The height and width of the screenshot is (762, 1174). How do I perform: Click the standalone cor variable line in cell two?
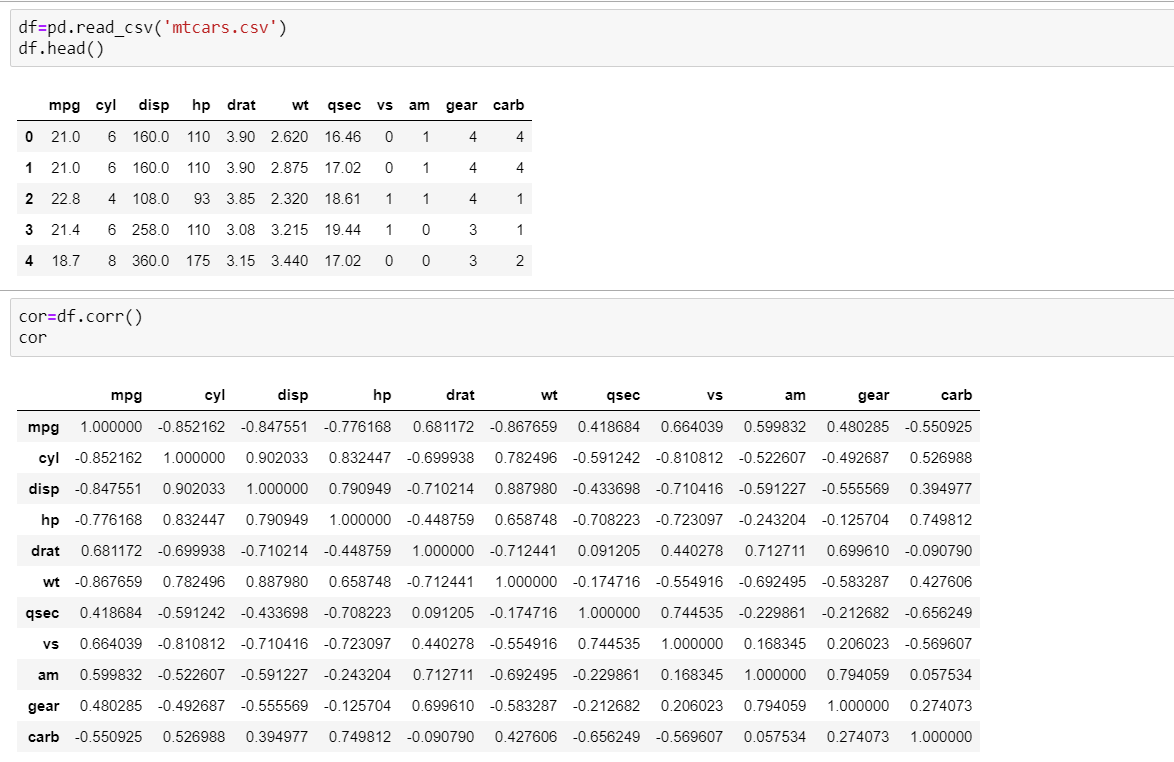point(27,337)
